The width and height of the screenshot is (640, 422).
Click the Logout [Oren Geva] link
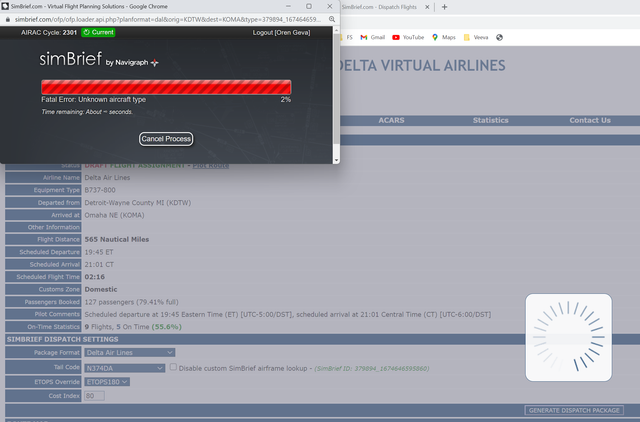(281, 33)
